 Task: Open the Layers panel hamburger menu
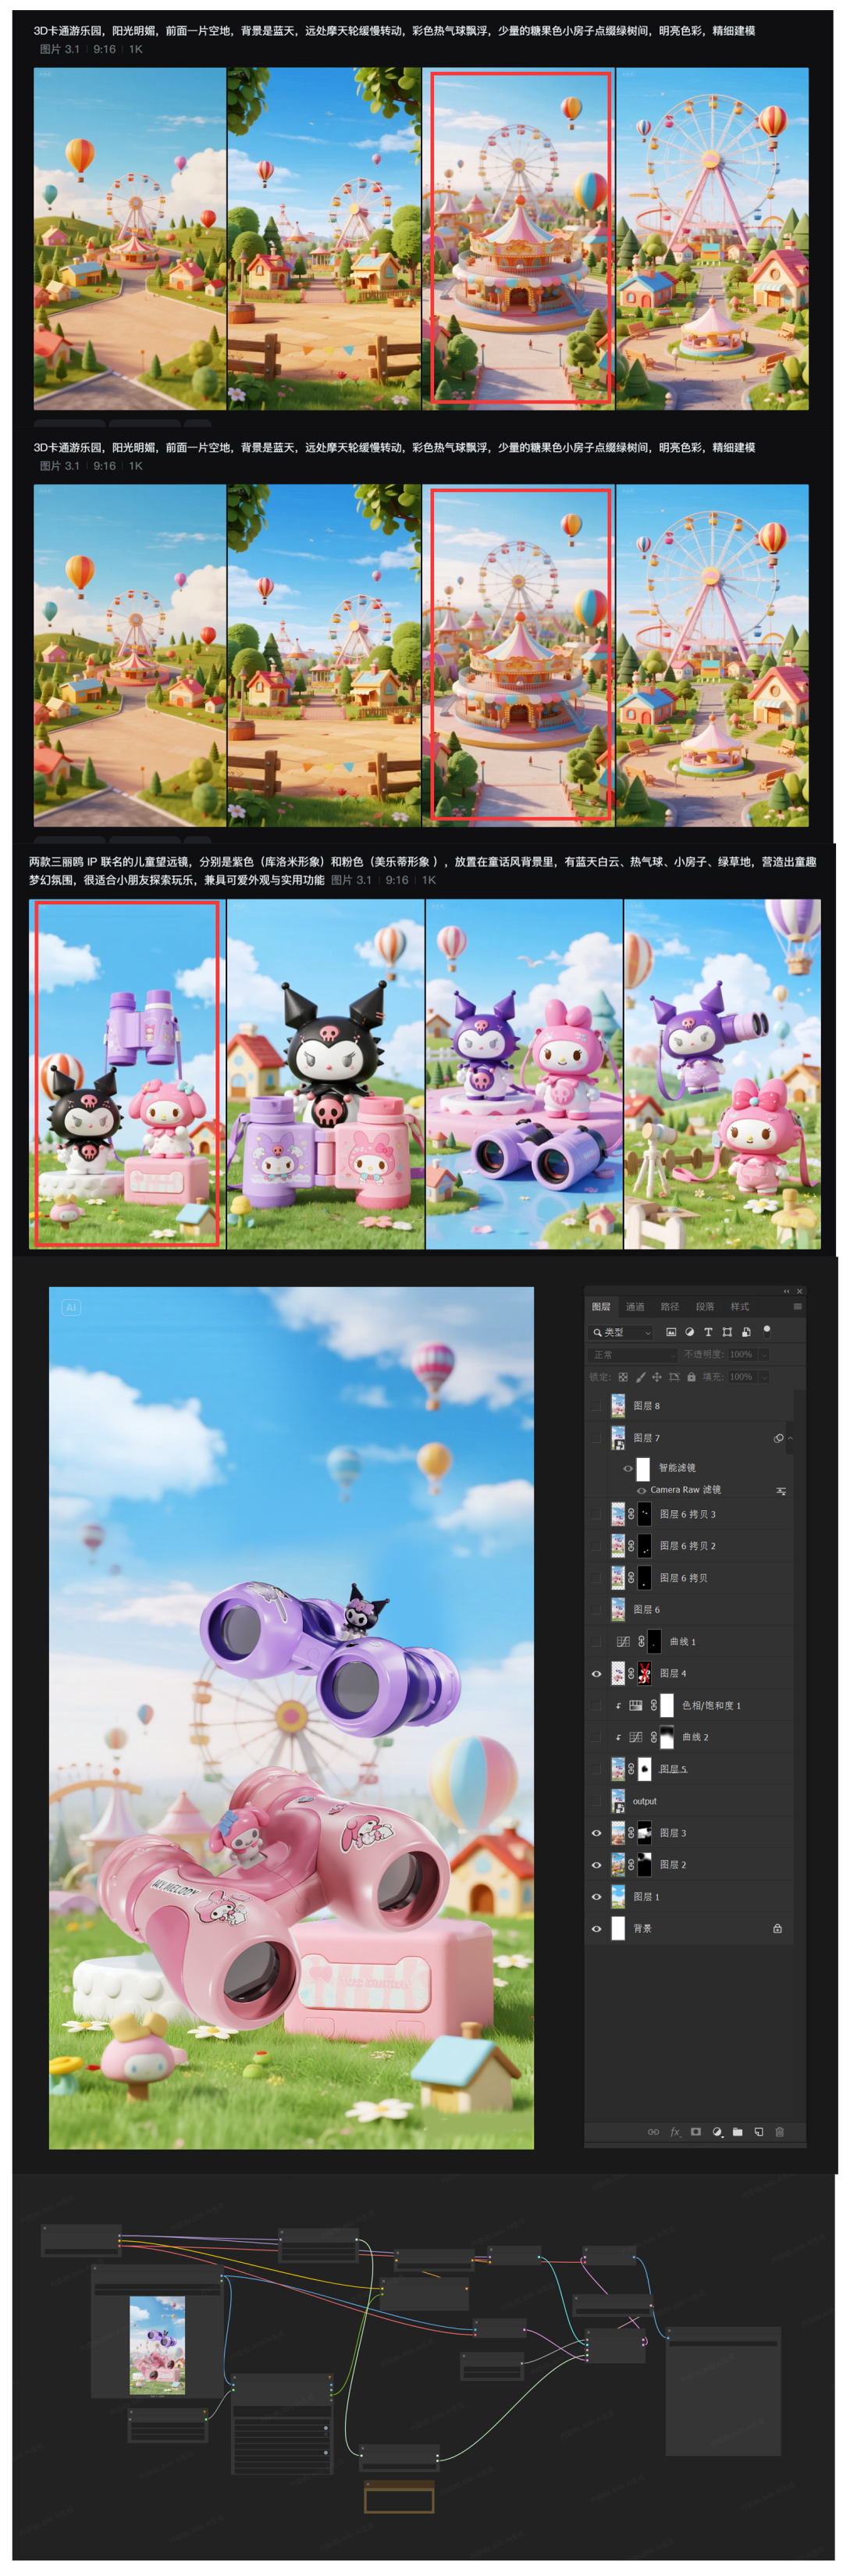[x=797, y=1306]
